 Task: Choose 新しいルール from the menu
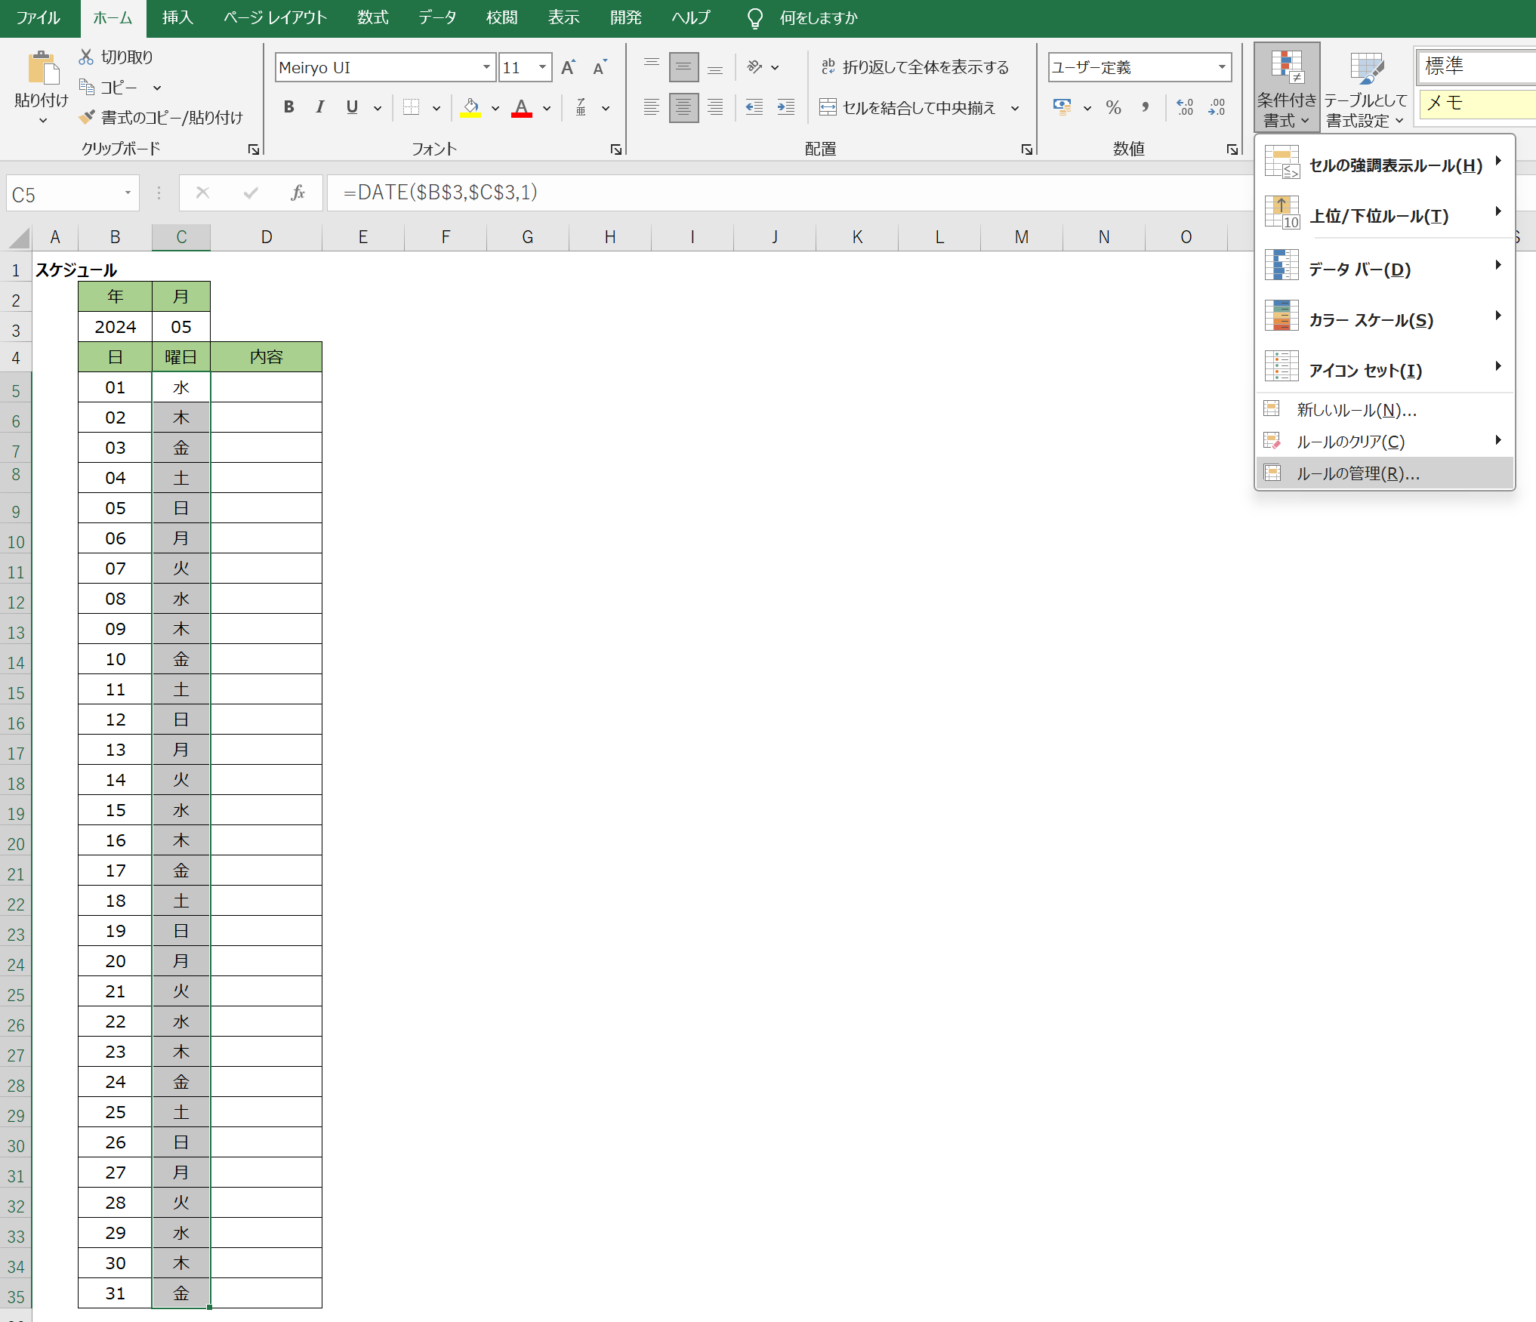pyautogui.click(x=1355, y=410)
